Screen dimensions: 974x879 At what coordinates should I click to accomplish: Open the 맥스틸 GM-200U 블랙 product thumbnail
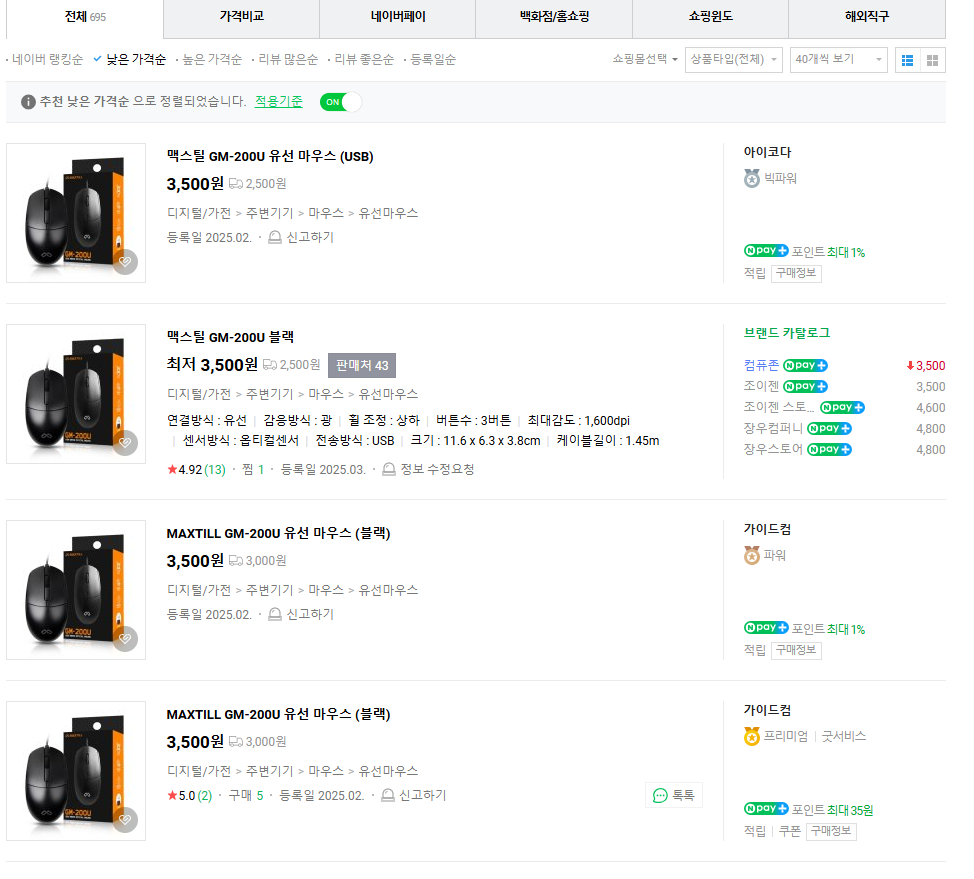click(x=76, y=394)
